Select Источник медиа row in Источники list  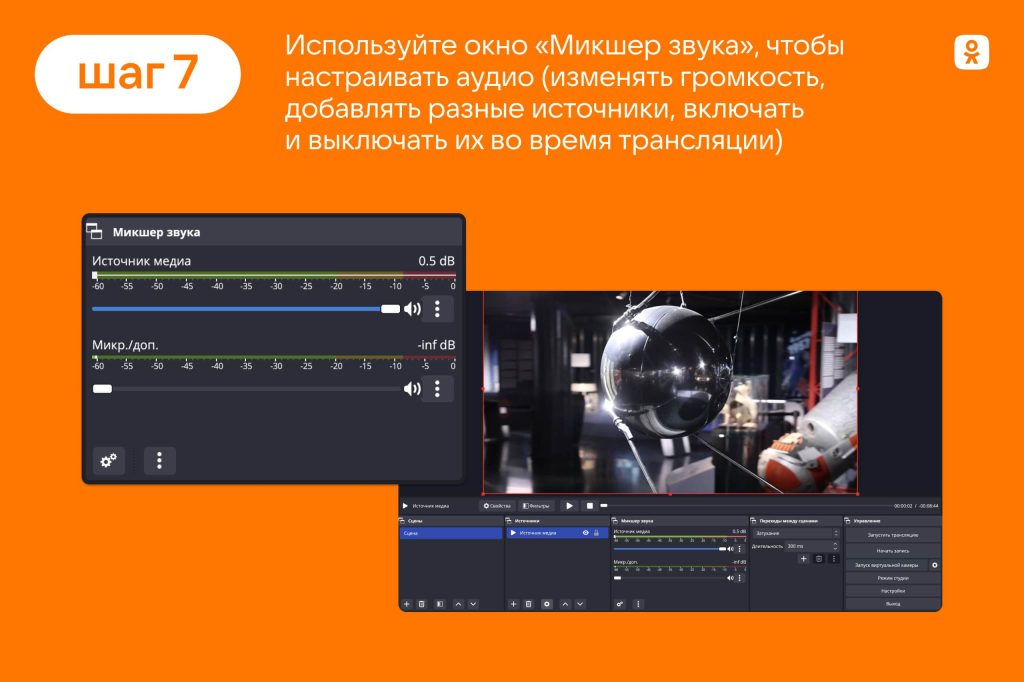[557, 533]
